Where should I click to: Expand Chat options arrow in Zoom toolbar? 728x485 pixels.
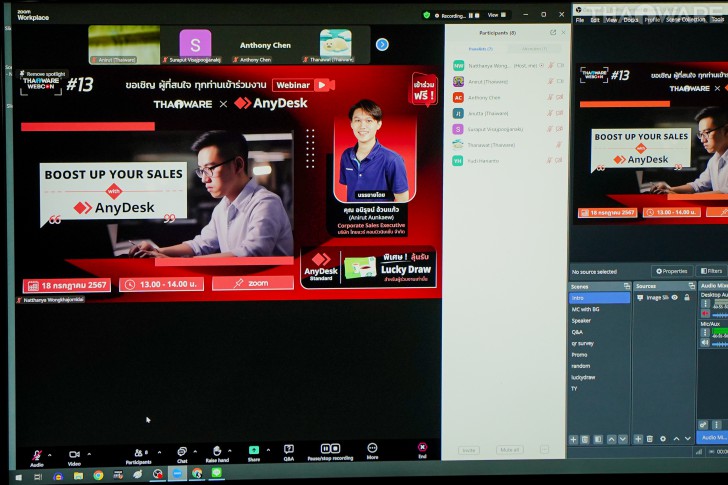click(x=195, y=451)
